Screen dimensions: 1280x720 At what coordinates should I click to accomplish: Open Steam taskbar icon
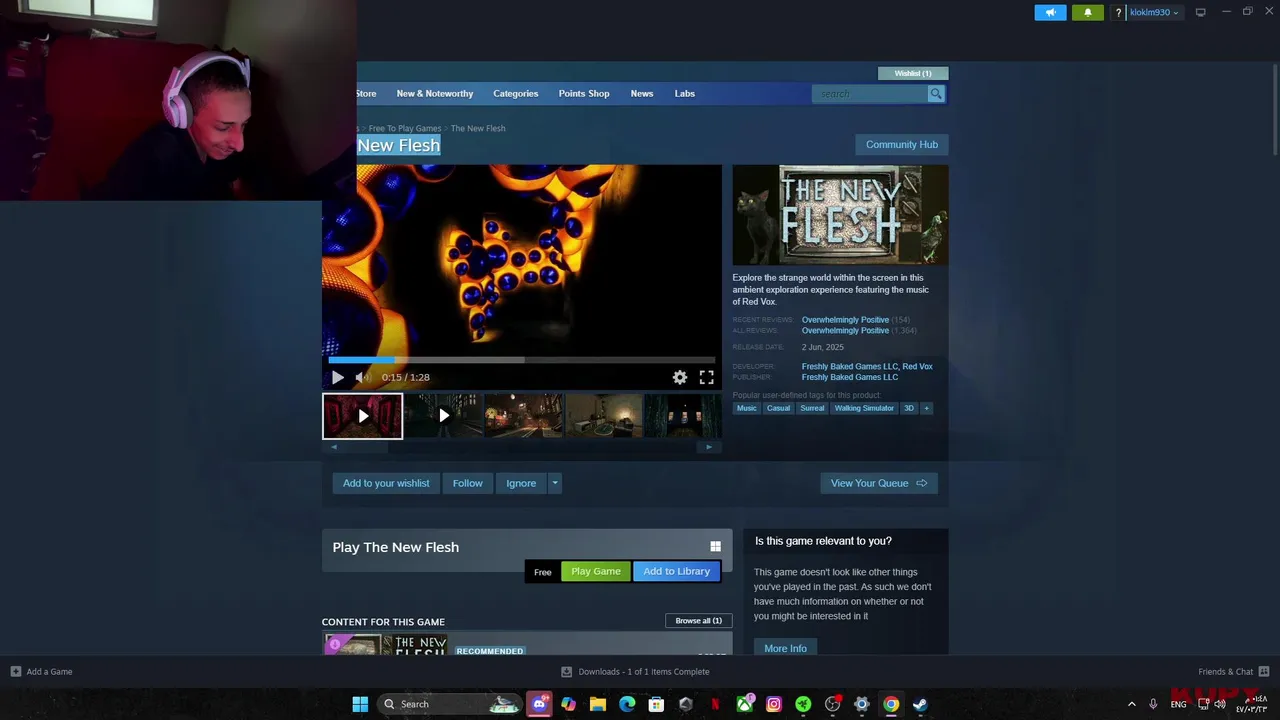[920, 704]
